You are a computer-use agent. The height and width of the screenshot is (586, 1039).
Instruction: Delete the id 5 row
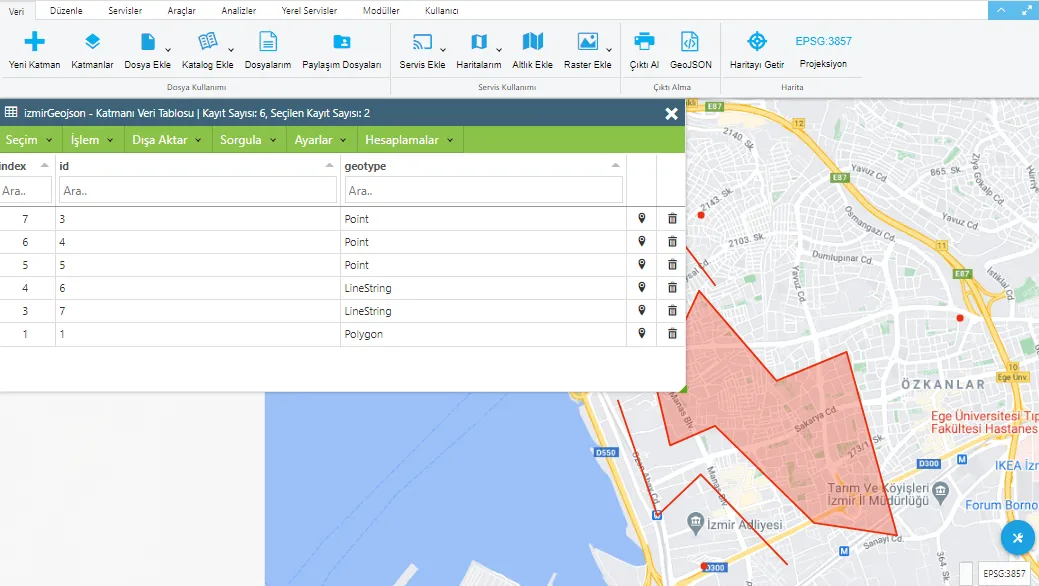pos(672,264)
